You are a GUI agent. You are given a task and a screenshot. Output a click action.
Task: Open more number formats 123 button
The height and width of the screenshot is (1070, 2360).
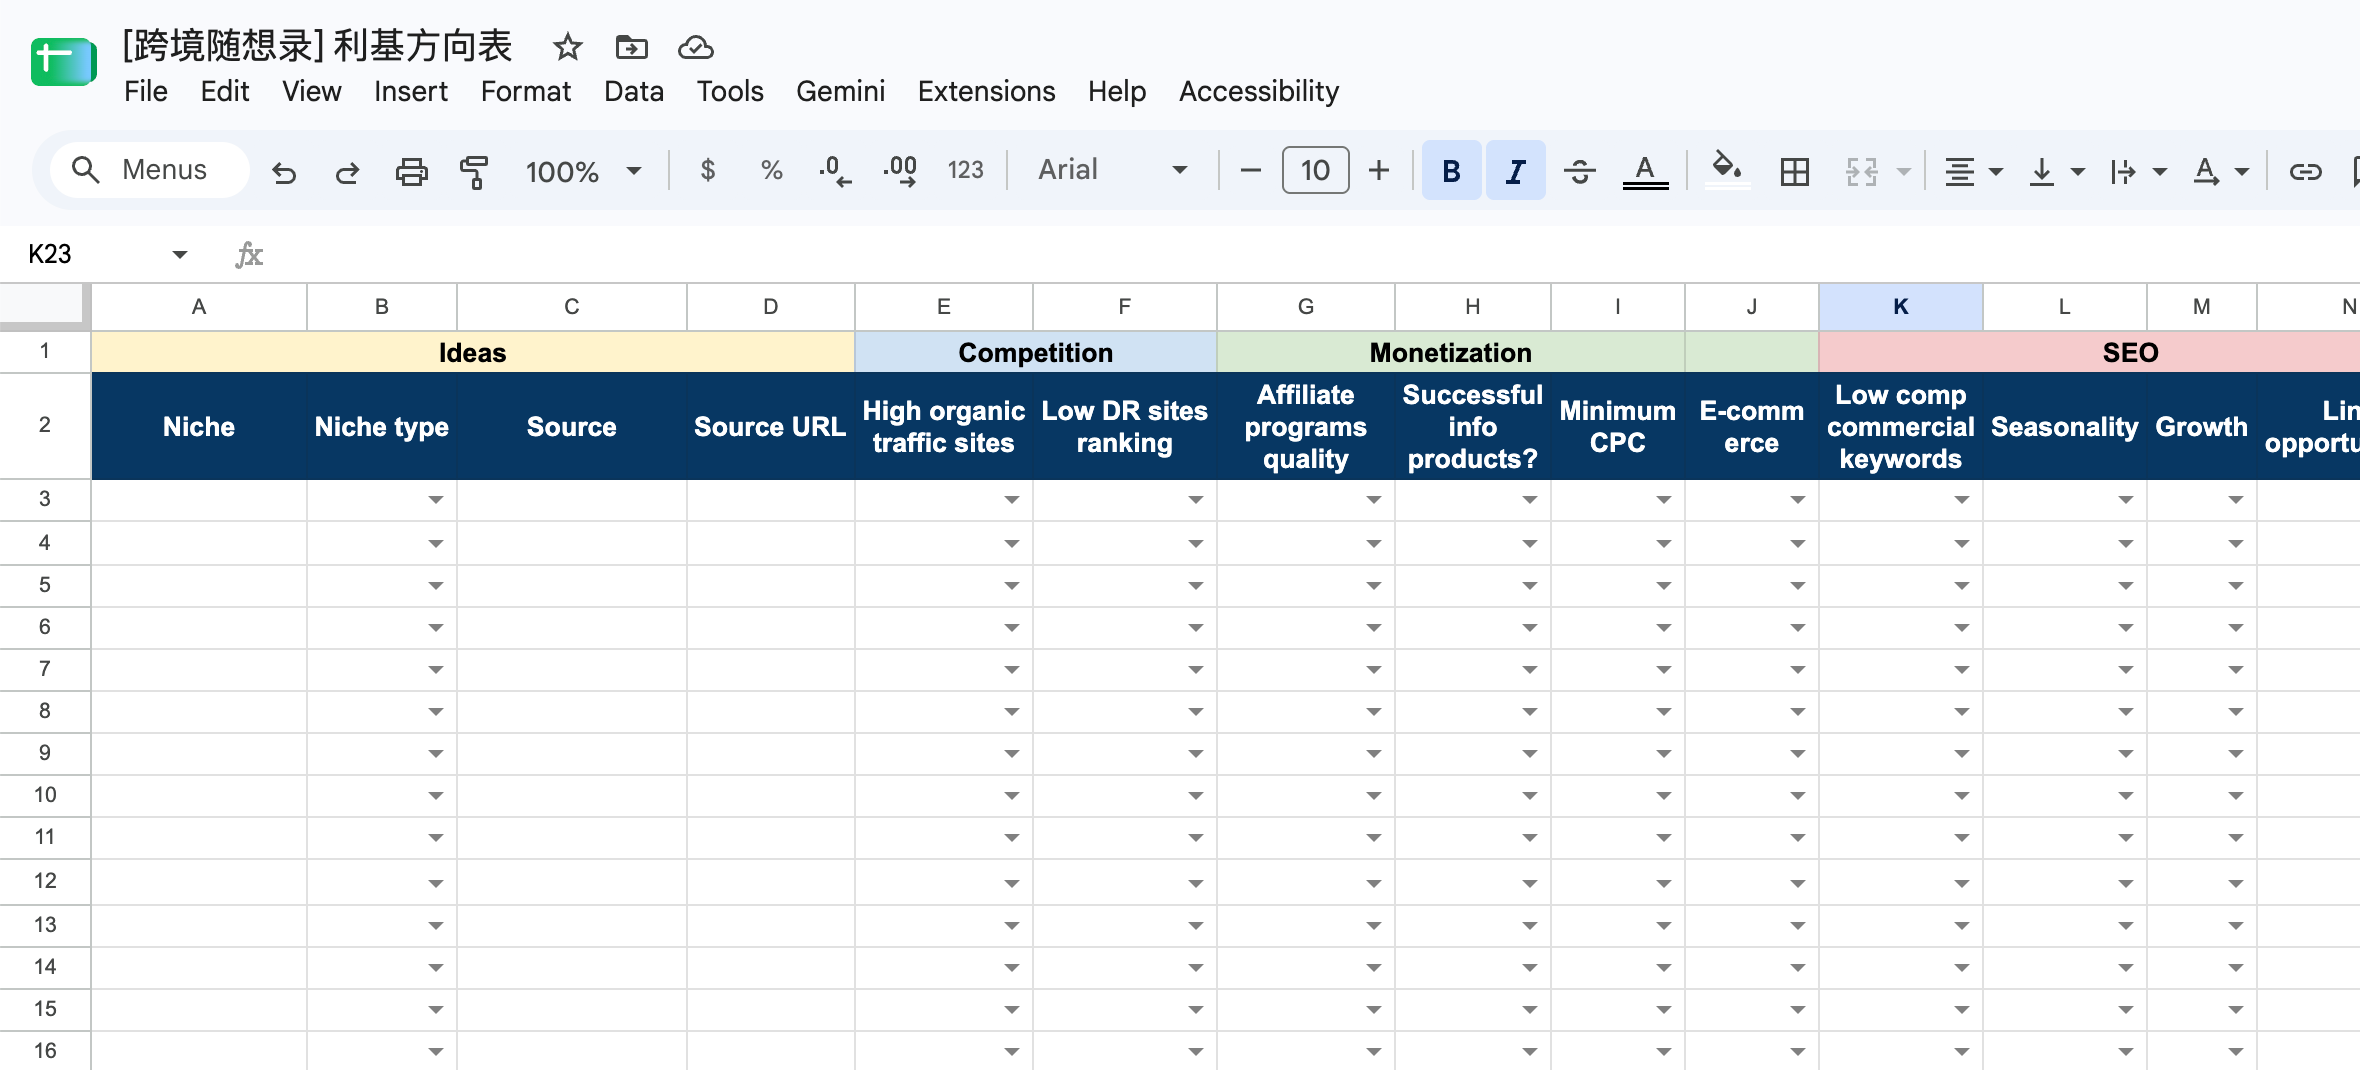click(965, 170)
